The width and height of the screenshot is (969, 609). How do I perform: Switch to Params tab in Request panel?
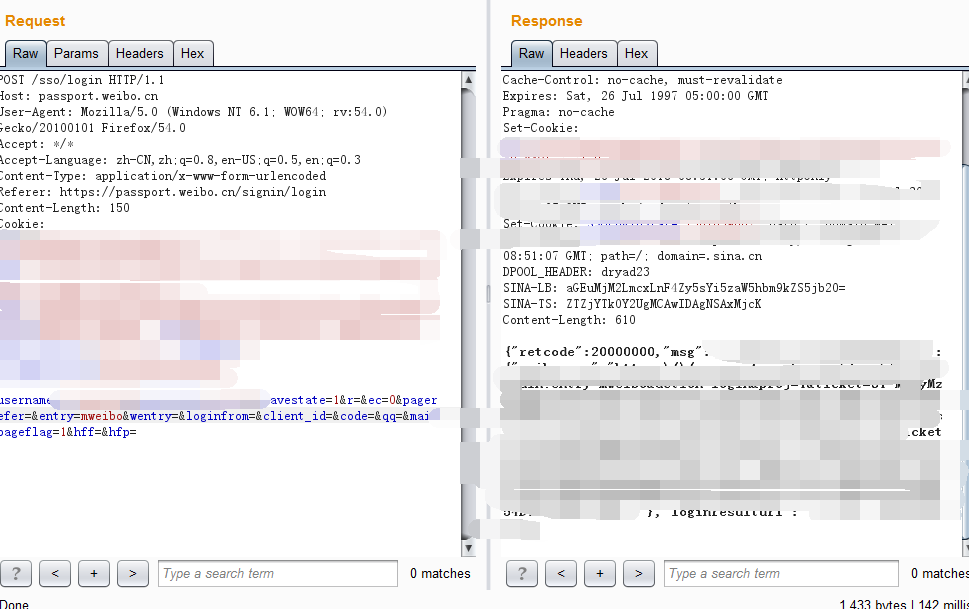click(x=76, y=54)
